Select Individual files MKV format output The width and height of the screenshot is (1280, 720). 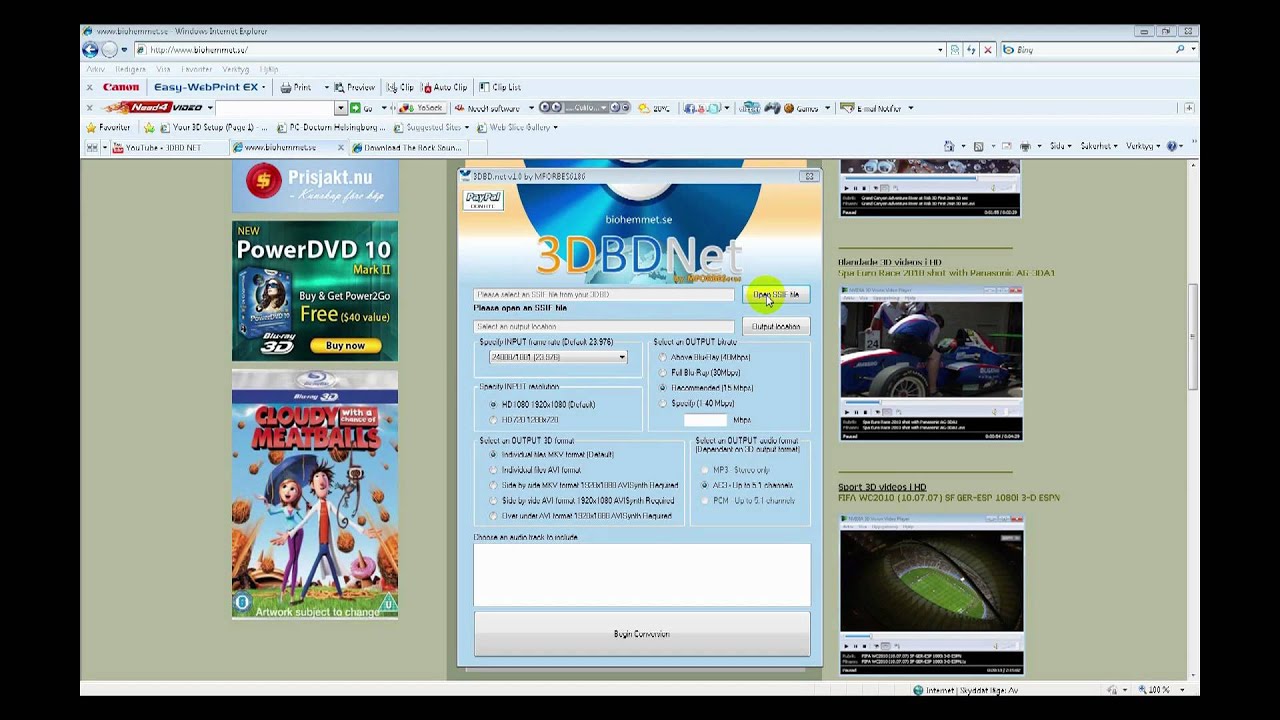click(x=493, y=454)
